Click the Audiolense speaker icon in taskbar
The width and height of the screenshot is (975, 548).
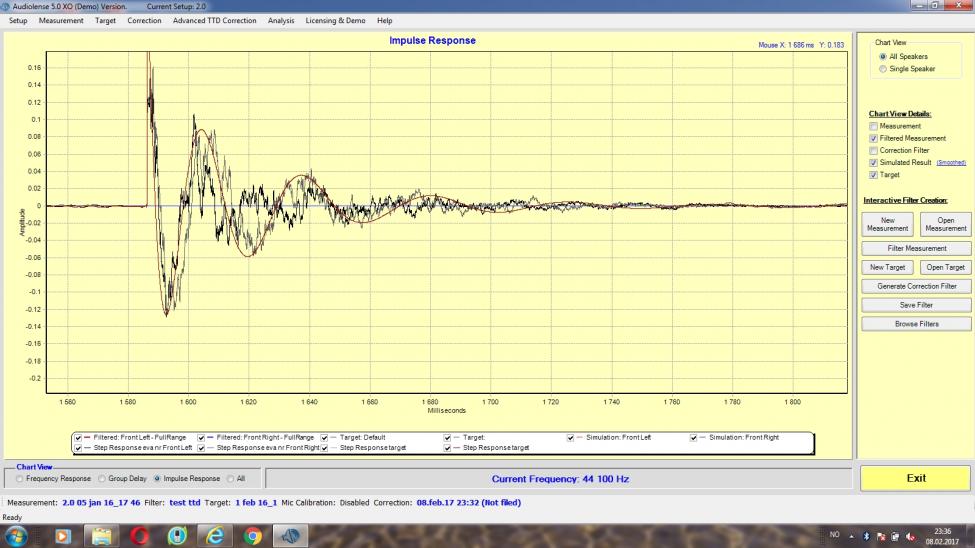pos(289,535)
